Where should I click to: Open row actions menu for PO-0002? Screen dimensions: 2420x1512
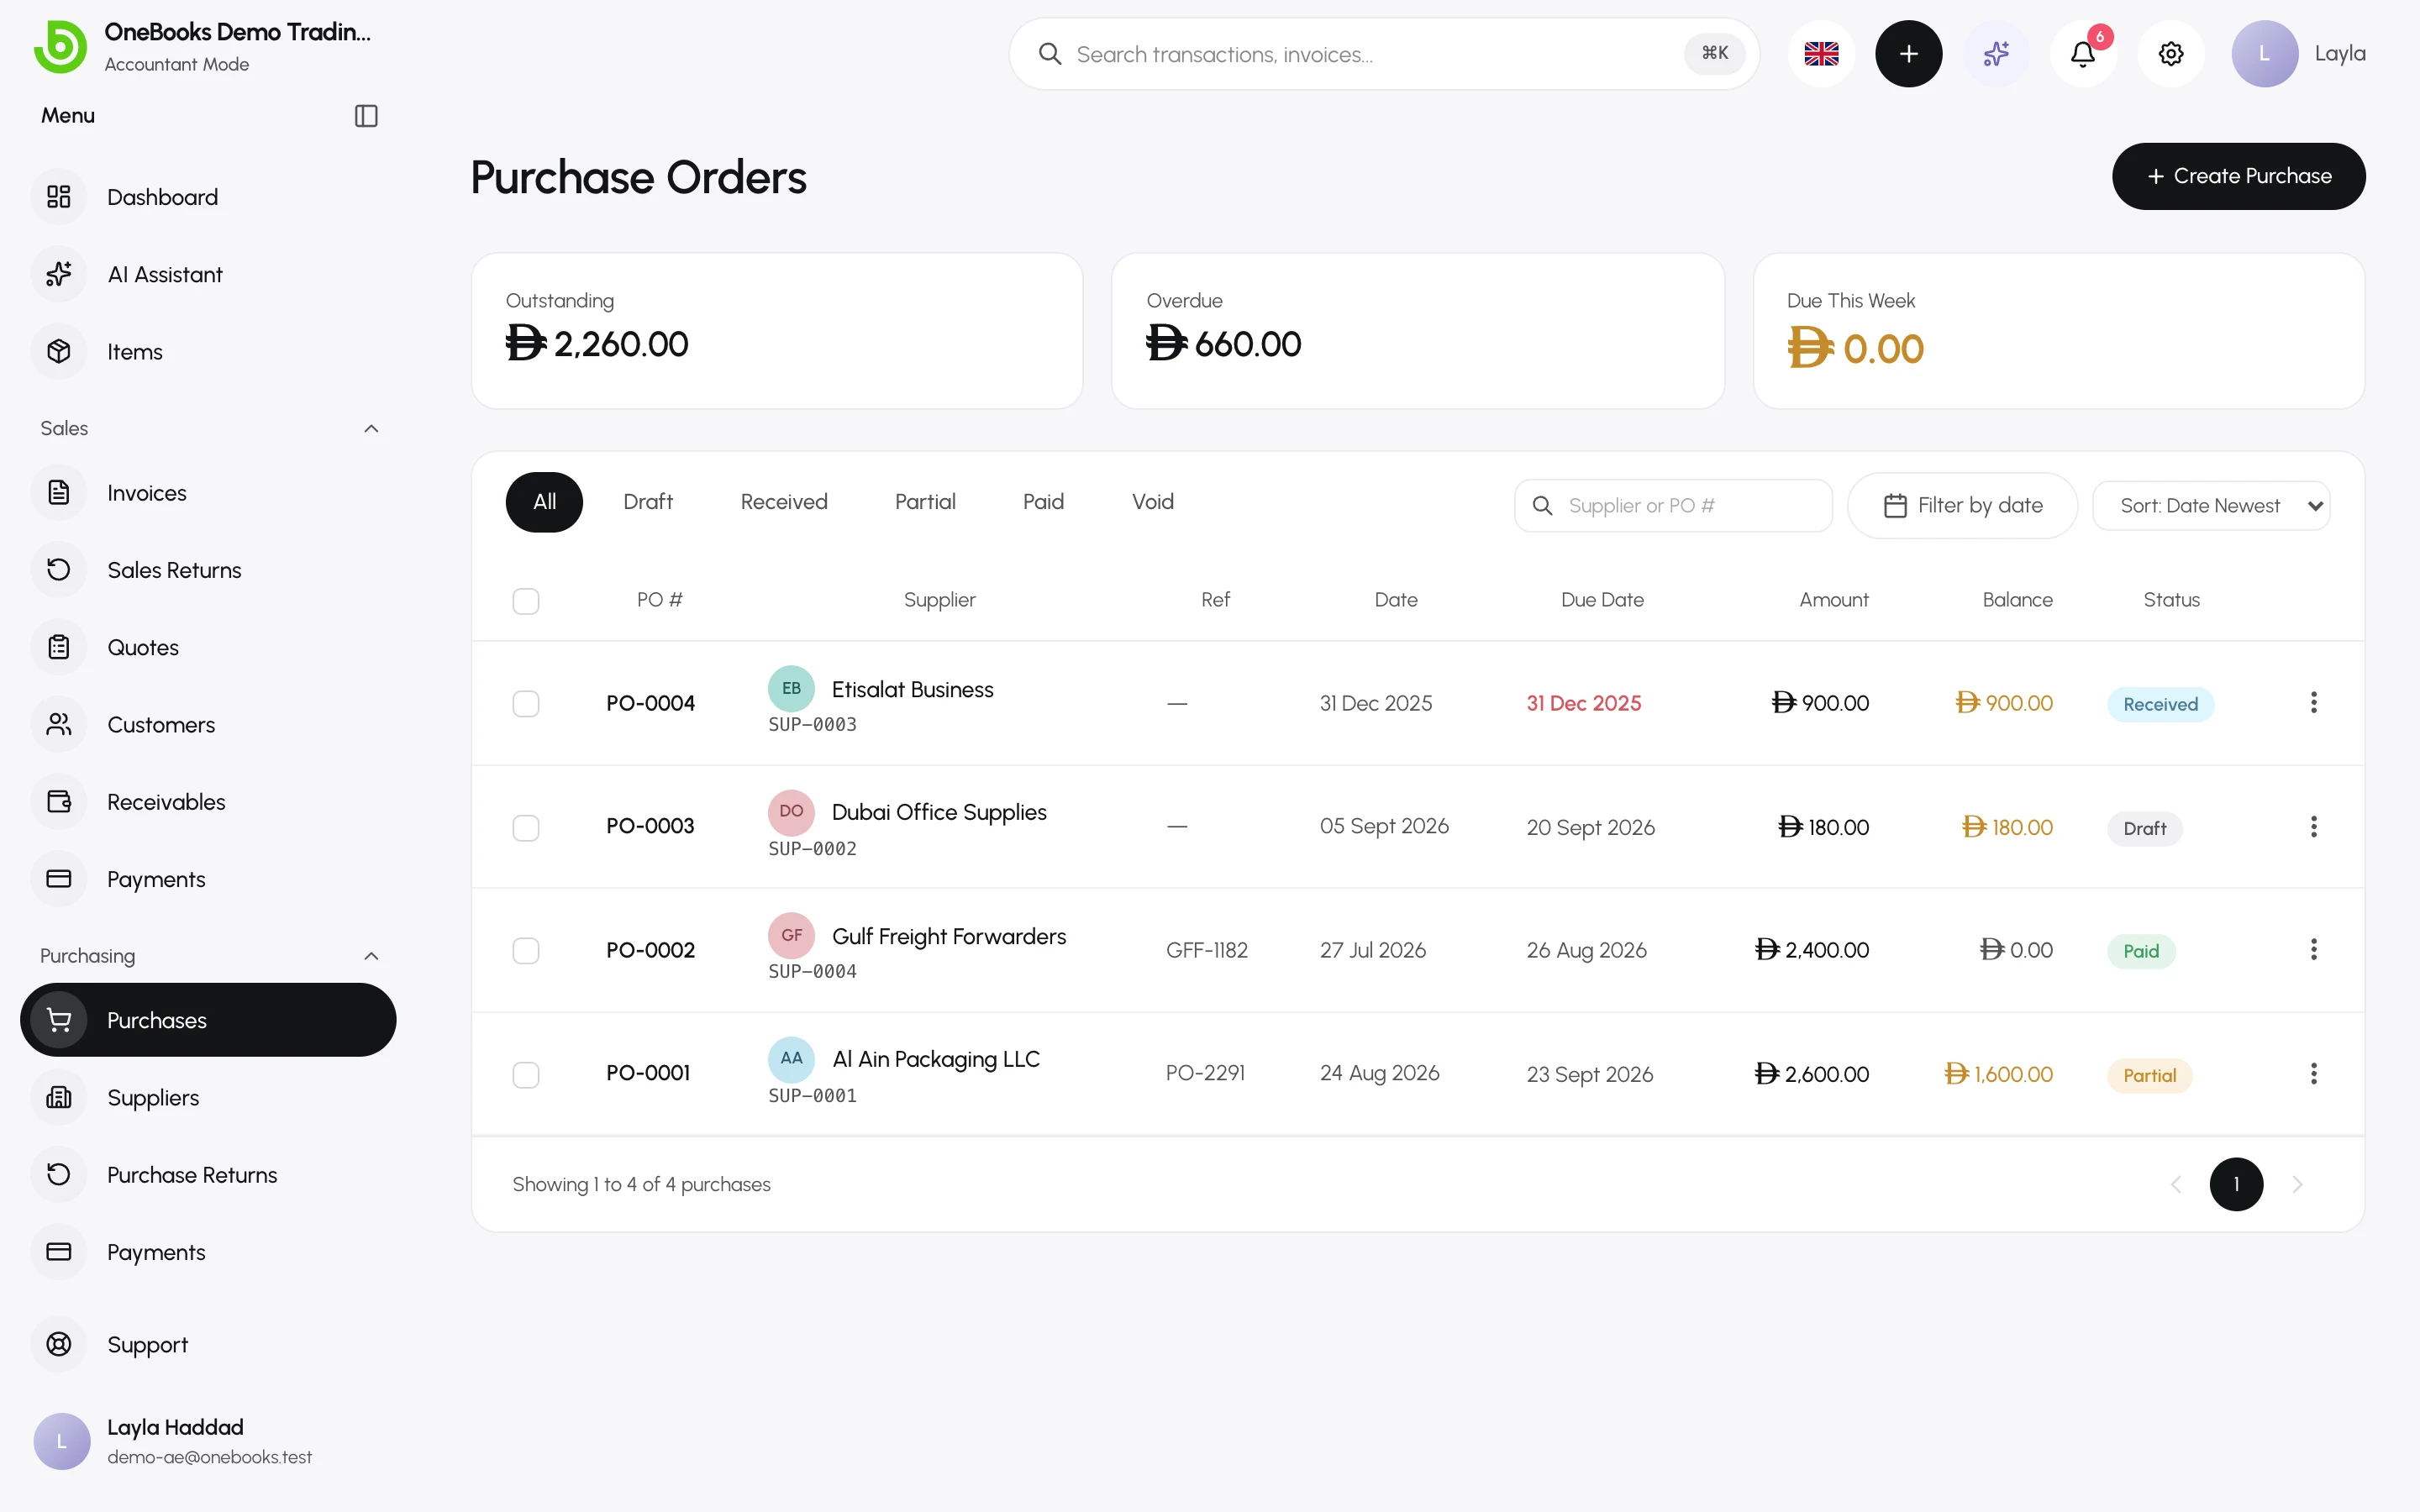[2313, 950]
